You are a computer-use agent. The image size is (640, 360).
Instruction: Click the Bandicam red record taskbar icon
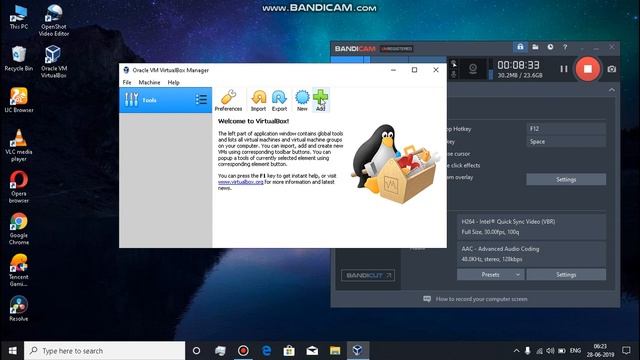(x=243, y=351)
